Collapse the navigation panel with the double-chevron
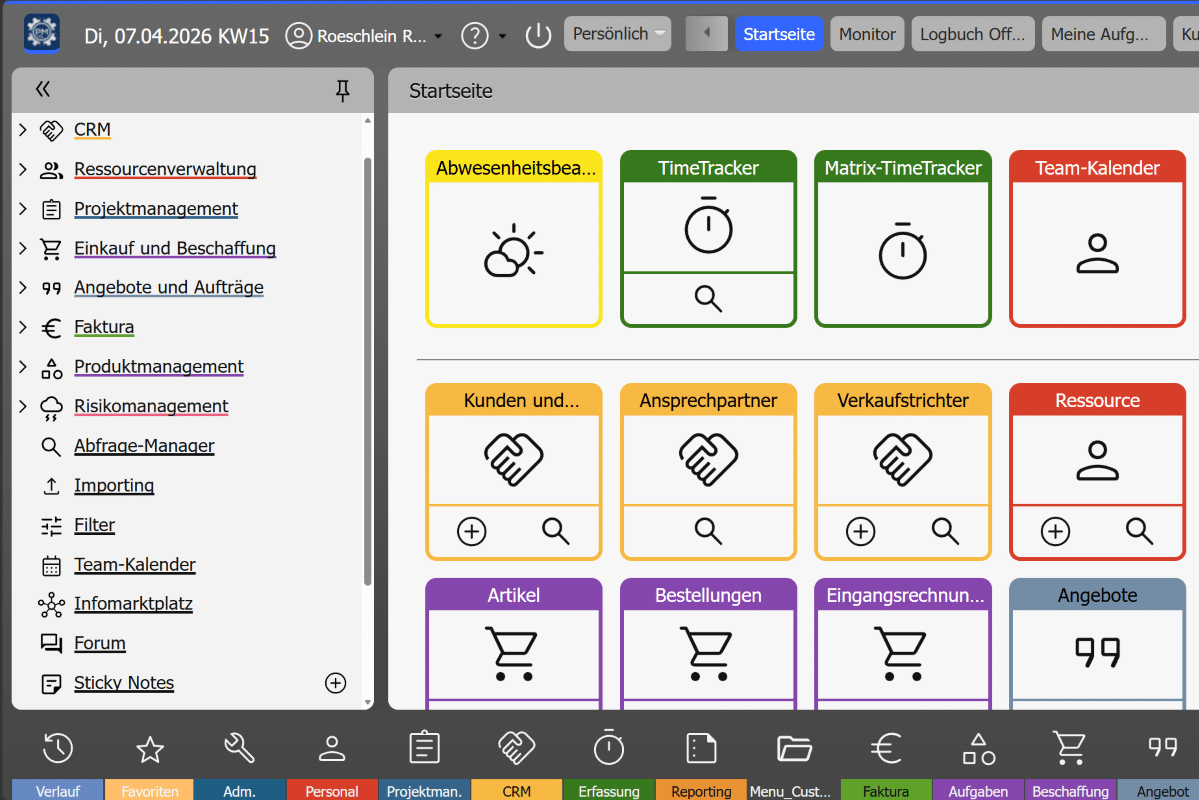Image resolution: width=1199 pixels, height=800 pixels. (42, 89)
